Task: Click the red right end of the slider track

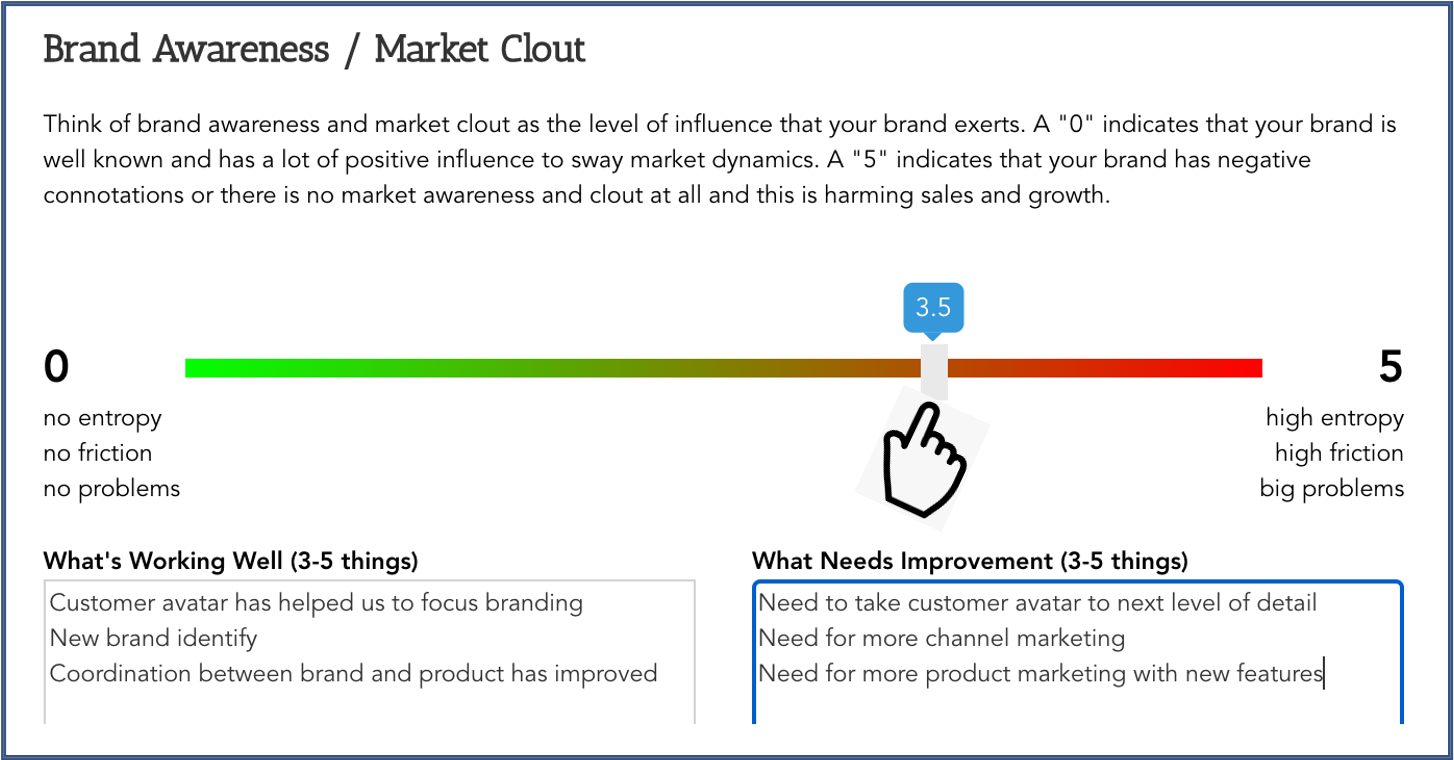Action: pyautogui.click(x=1250, y=369)
